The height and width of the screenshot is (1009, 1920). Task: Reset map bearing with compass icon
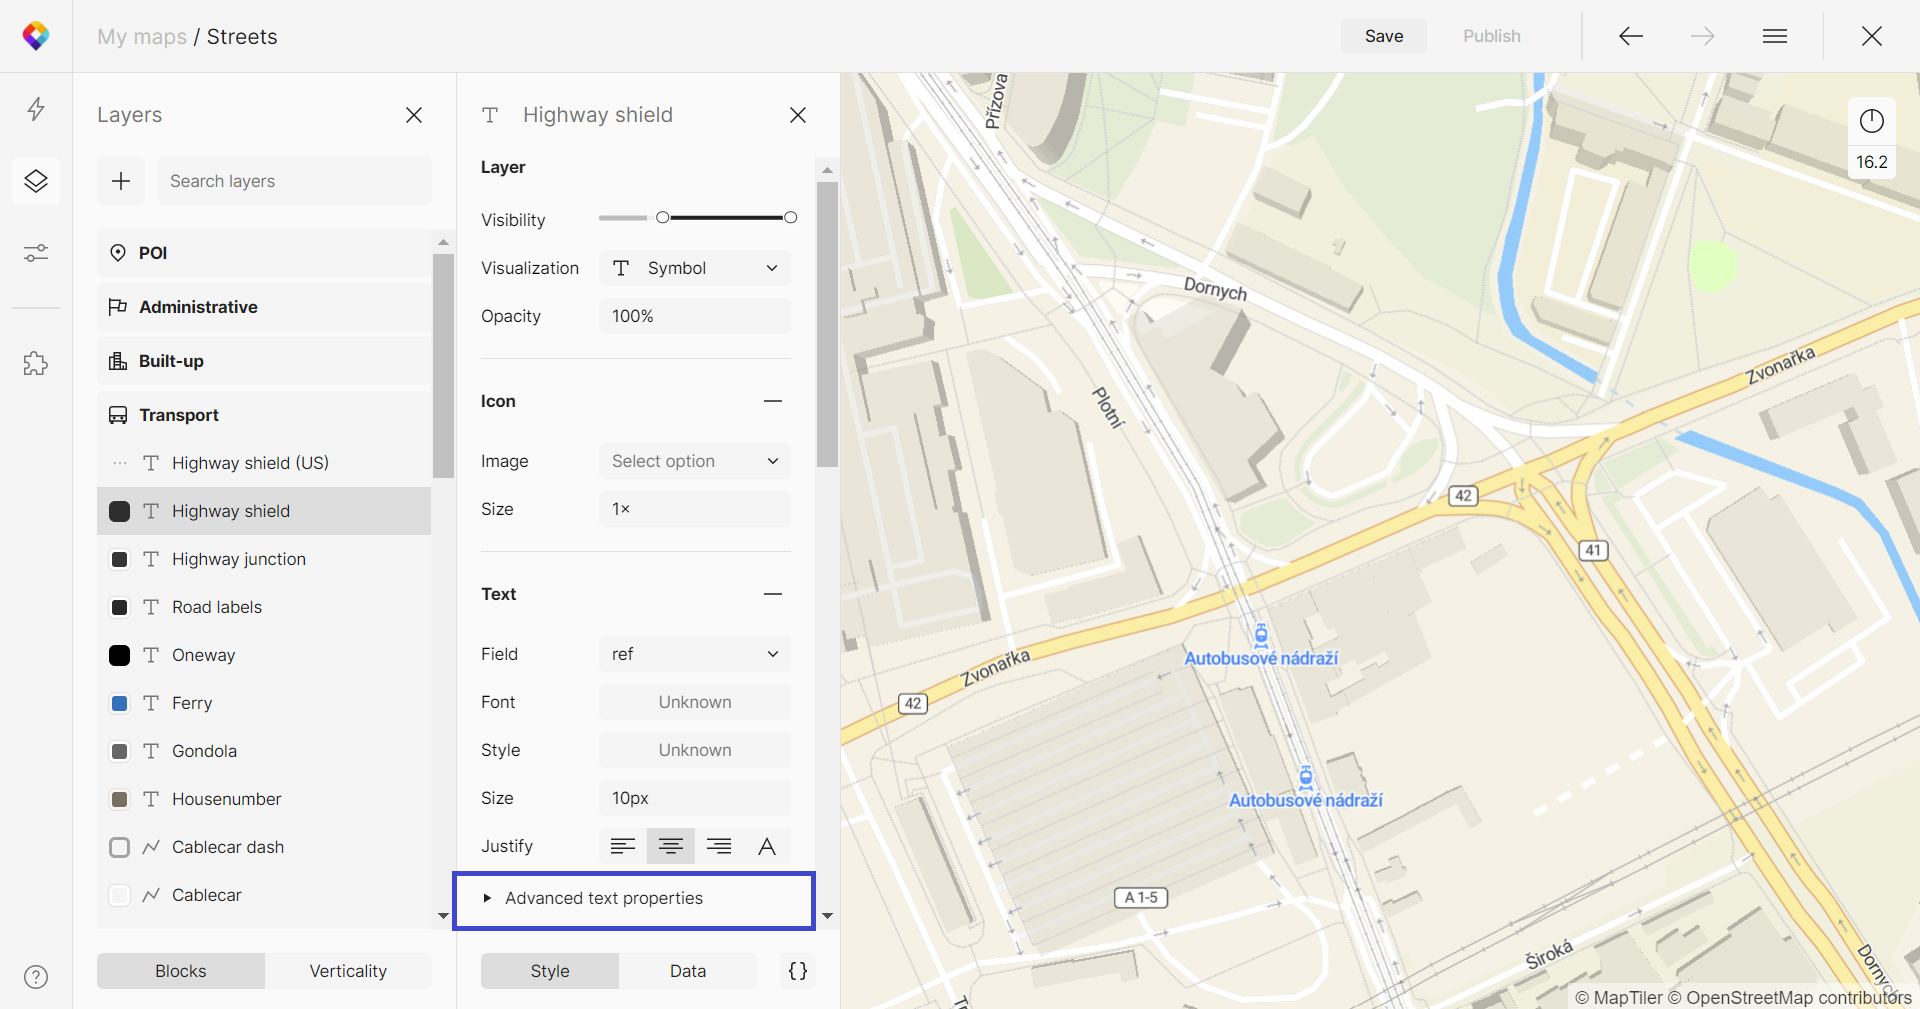coord(1872,122)
